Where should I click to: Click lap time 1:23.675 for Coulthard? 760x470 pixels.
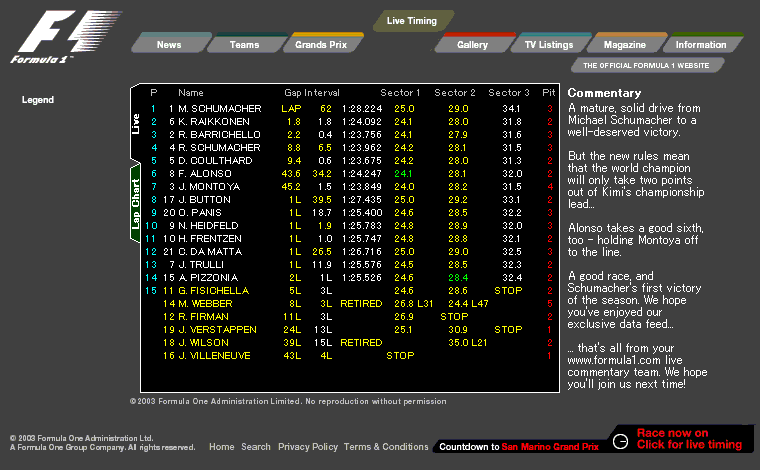point(362,161)
